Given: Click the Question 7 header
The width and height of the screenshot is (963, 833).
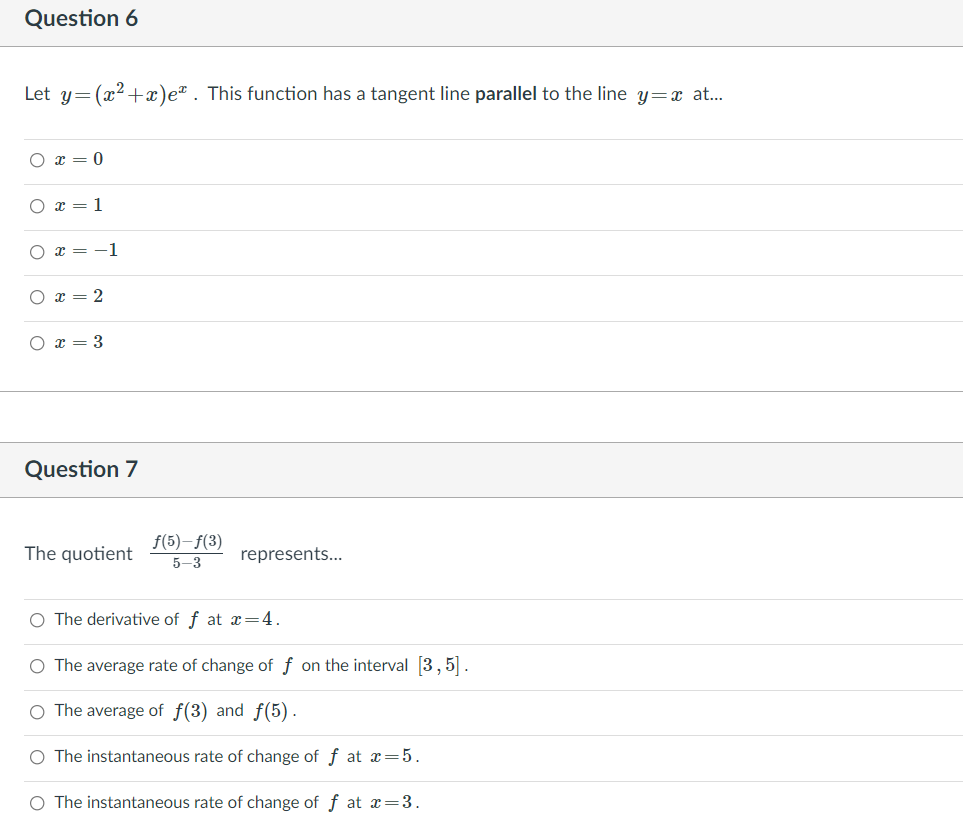Looking at the screenshot, I should click(x=81, y=468).
